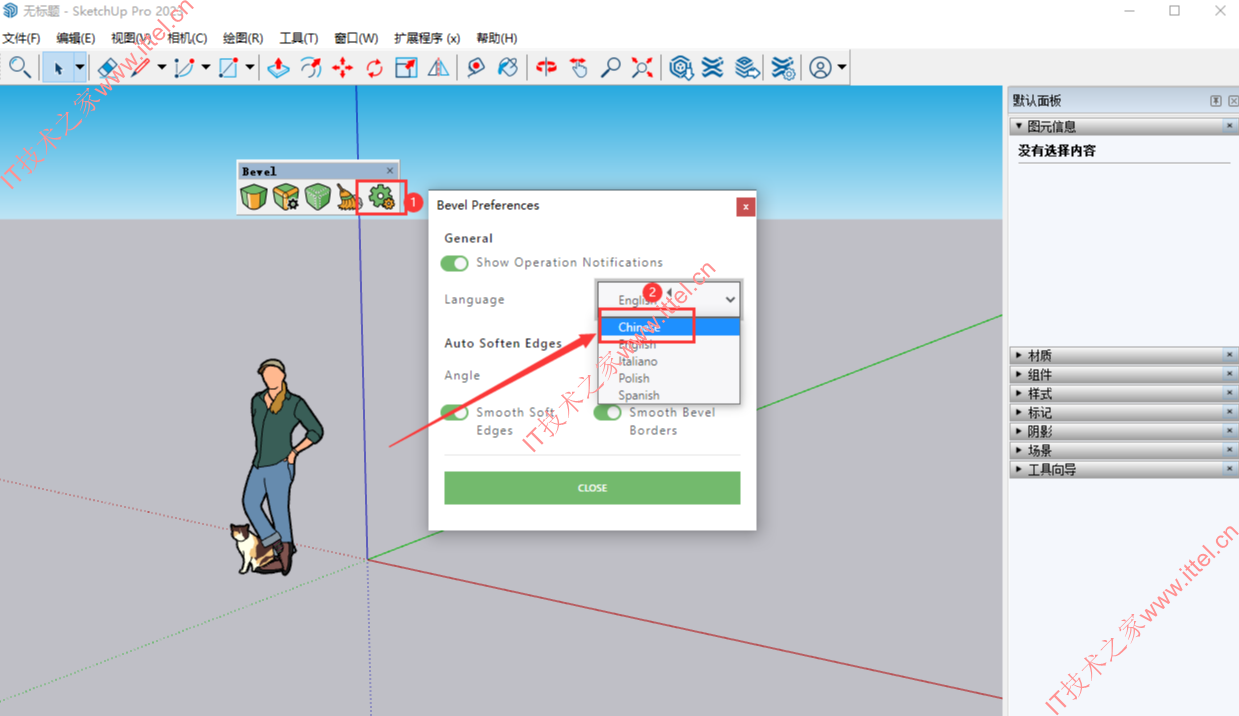This screenshot has height=716, width=1239.
Task: Open account icon dropdown arrow
Action: [843, 68]
